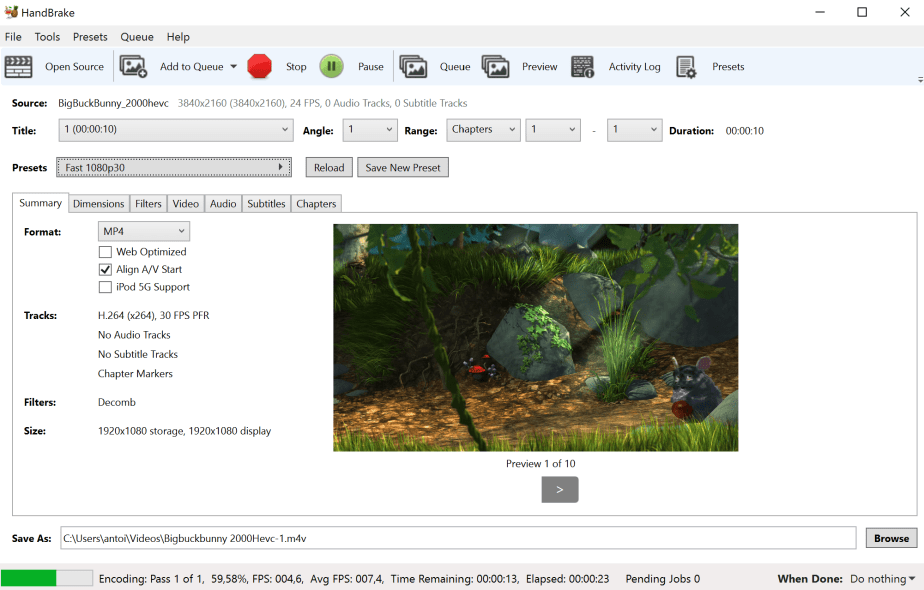
Task: Click the Activity Log label
Action: [635, 67]
